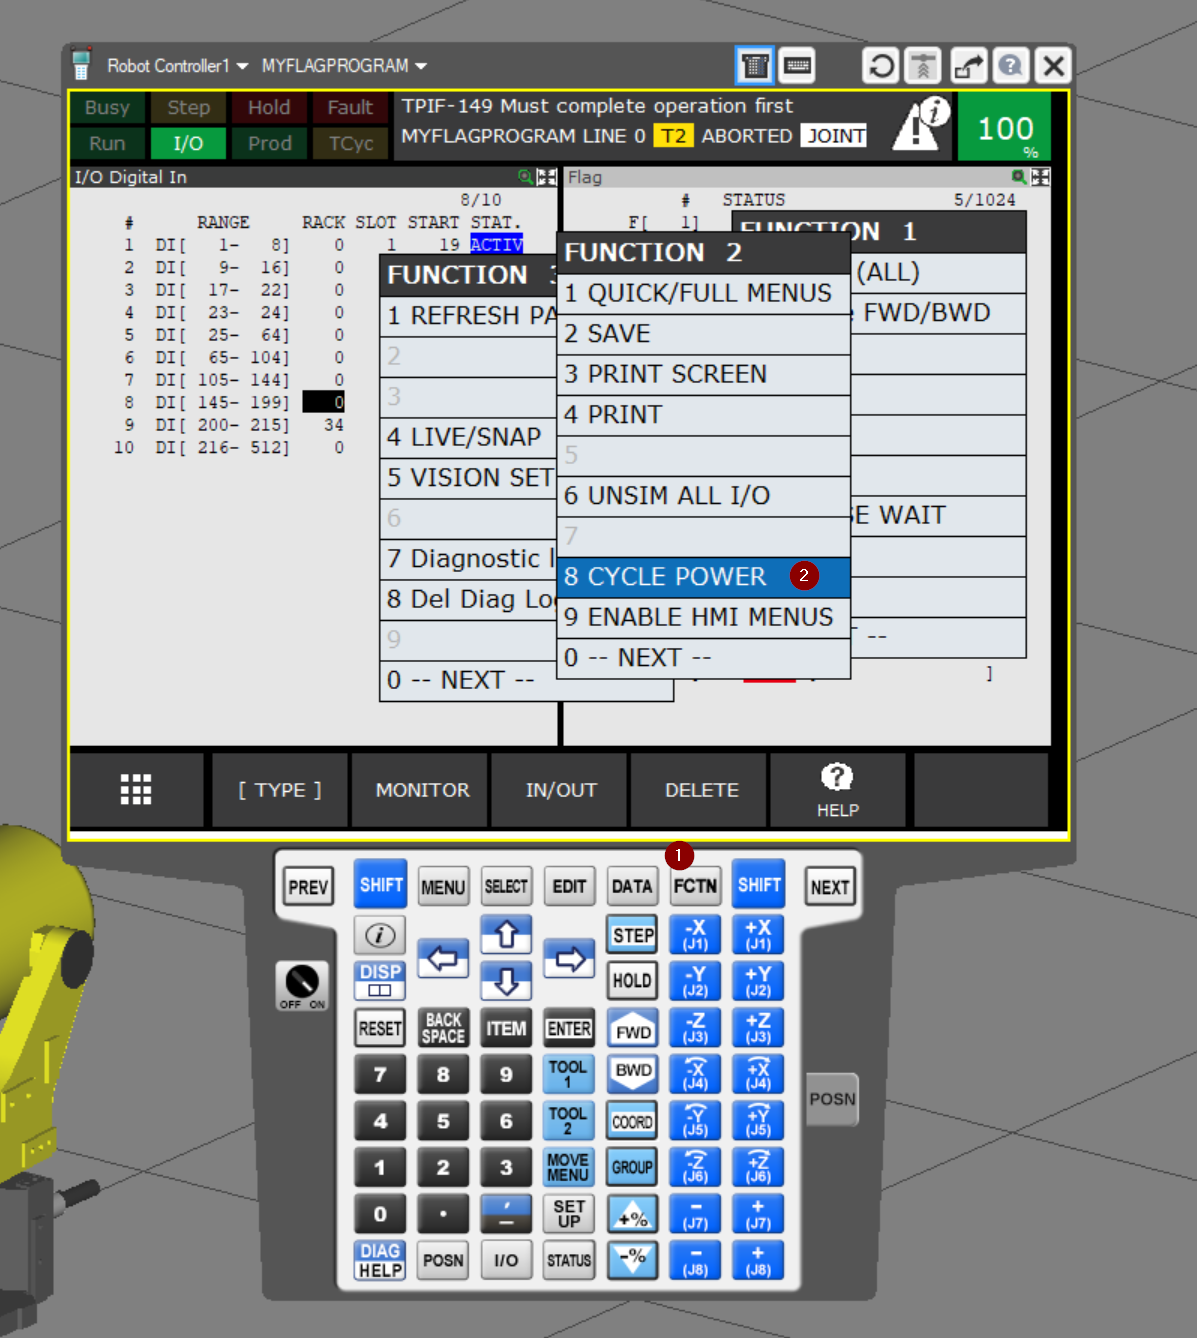Viewport: 1197px width, 1338px height.
Task: Click the IN/OUT softkey
Action: (561, 790)
